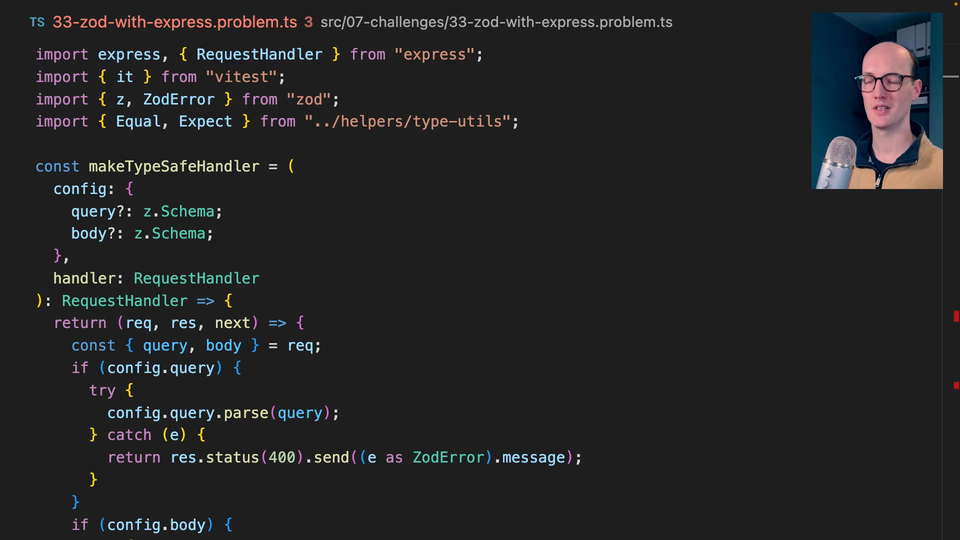
Task: Jump to the lower red error marker in scrollbar
Action: point(956,384)
